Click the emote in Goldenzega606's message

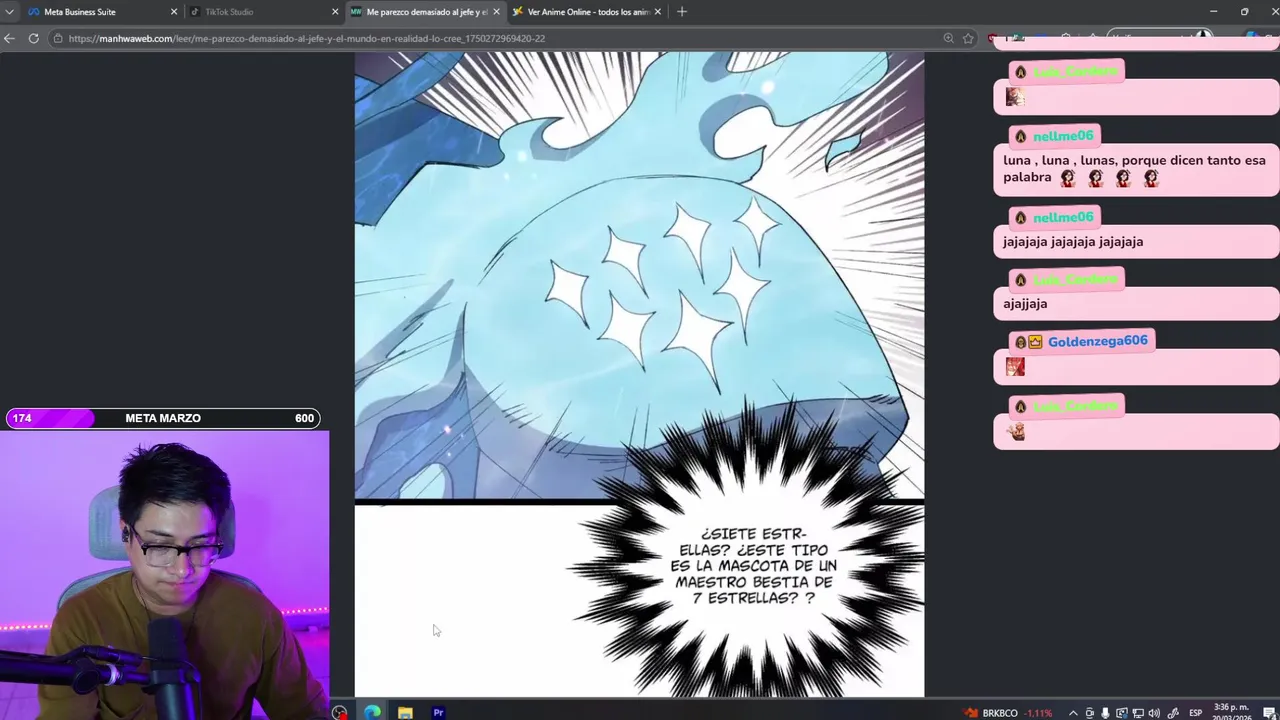tap(1015, 367)
